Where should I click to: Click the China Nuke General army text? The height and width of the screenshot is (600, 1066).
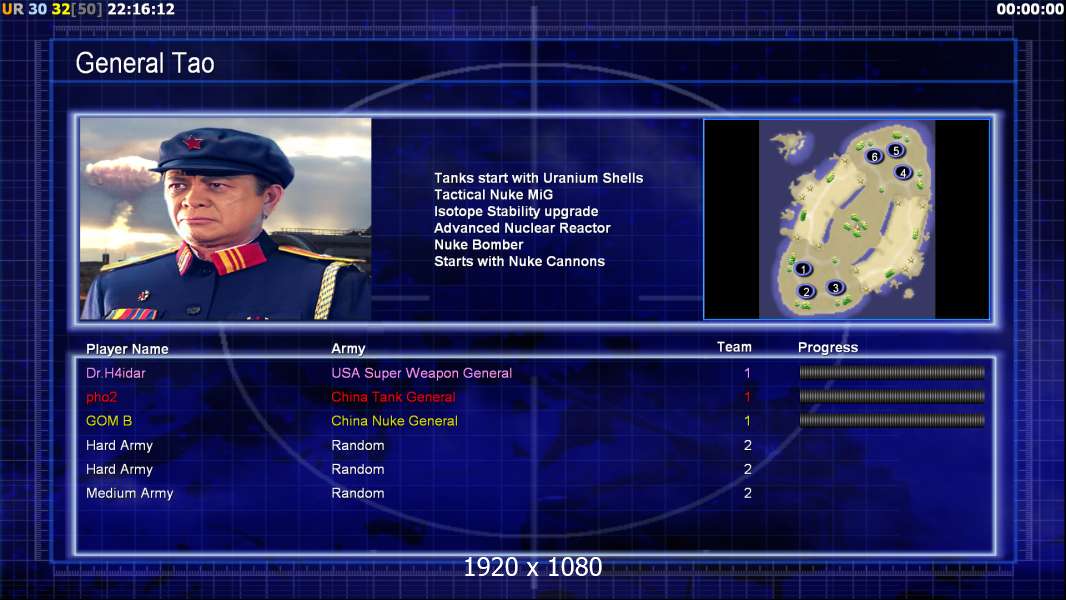(x=394, y=421)
